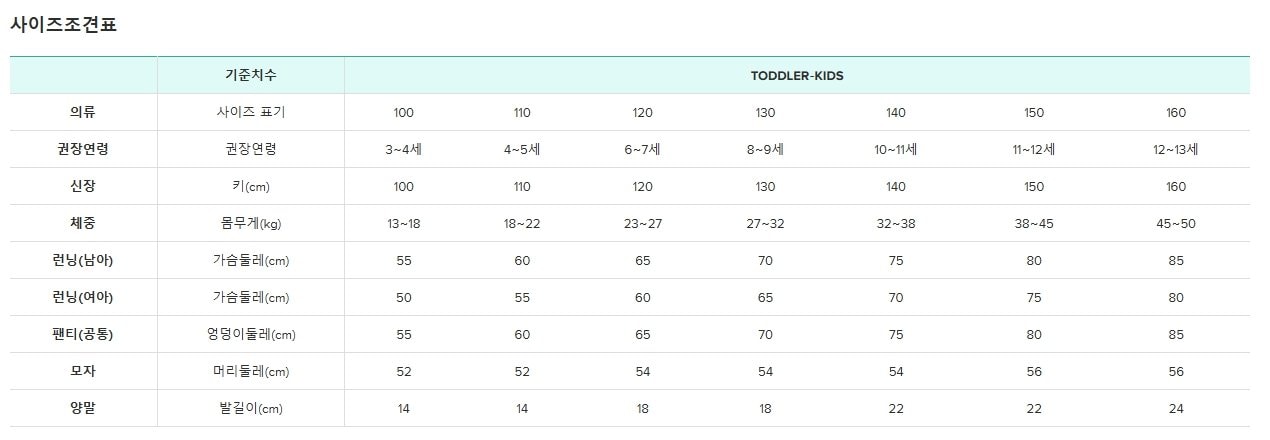
Task: Select the 신장 row label
Action: (x=84, y=187)
